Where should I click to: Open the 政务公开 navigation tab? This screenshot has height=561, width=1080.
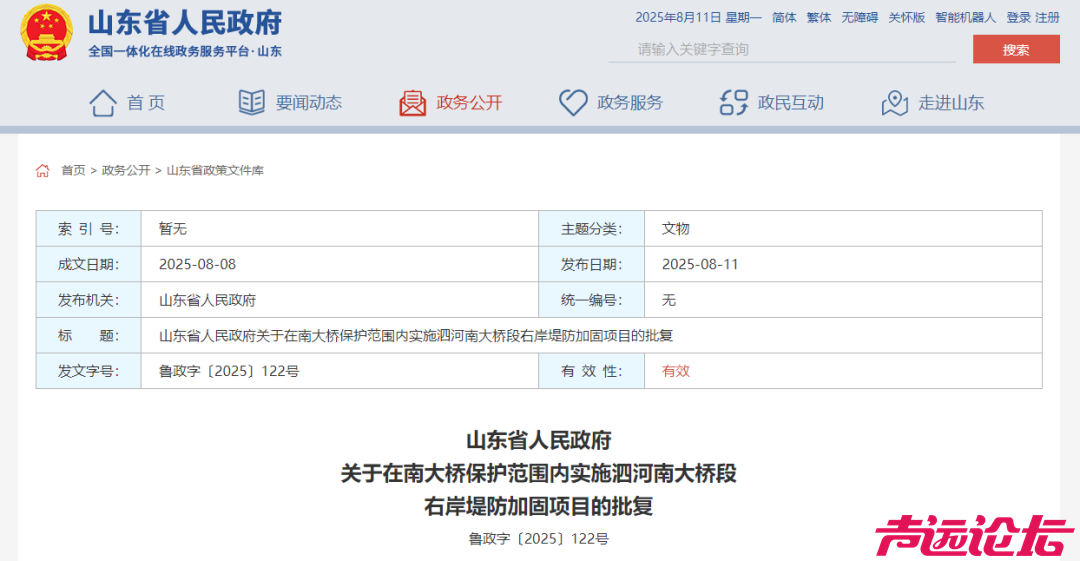tap(470, 103)
